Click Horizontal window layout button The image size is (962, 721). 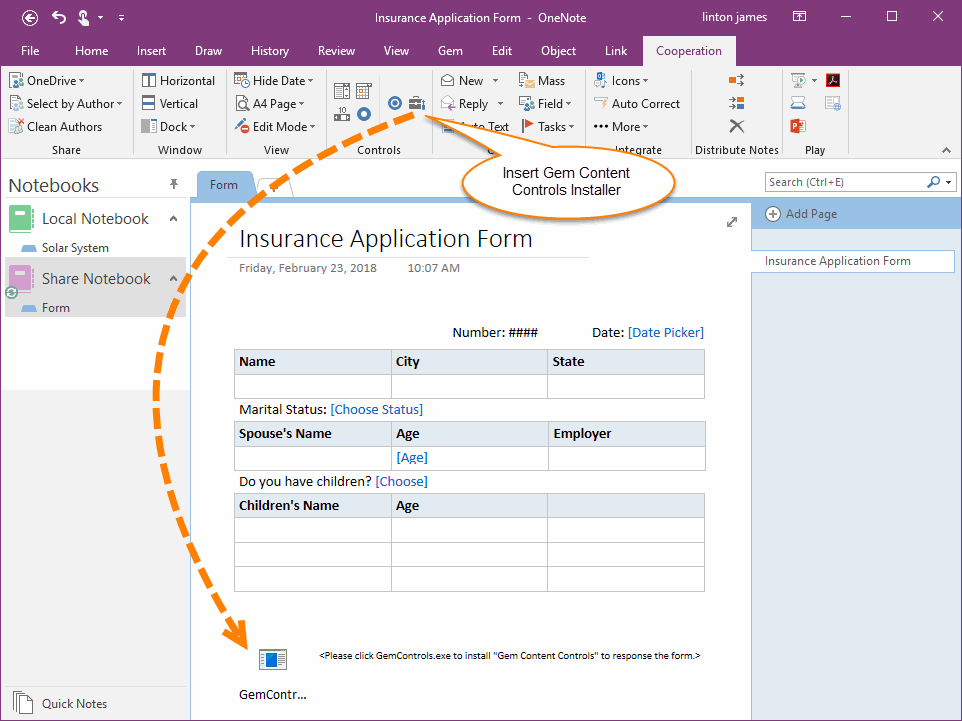tap(179, 80)
